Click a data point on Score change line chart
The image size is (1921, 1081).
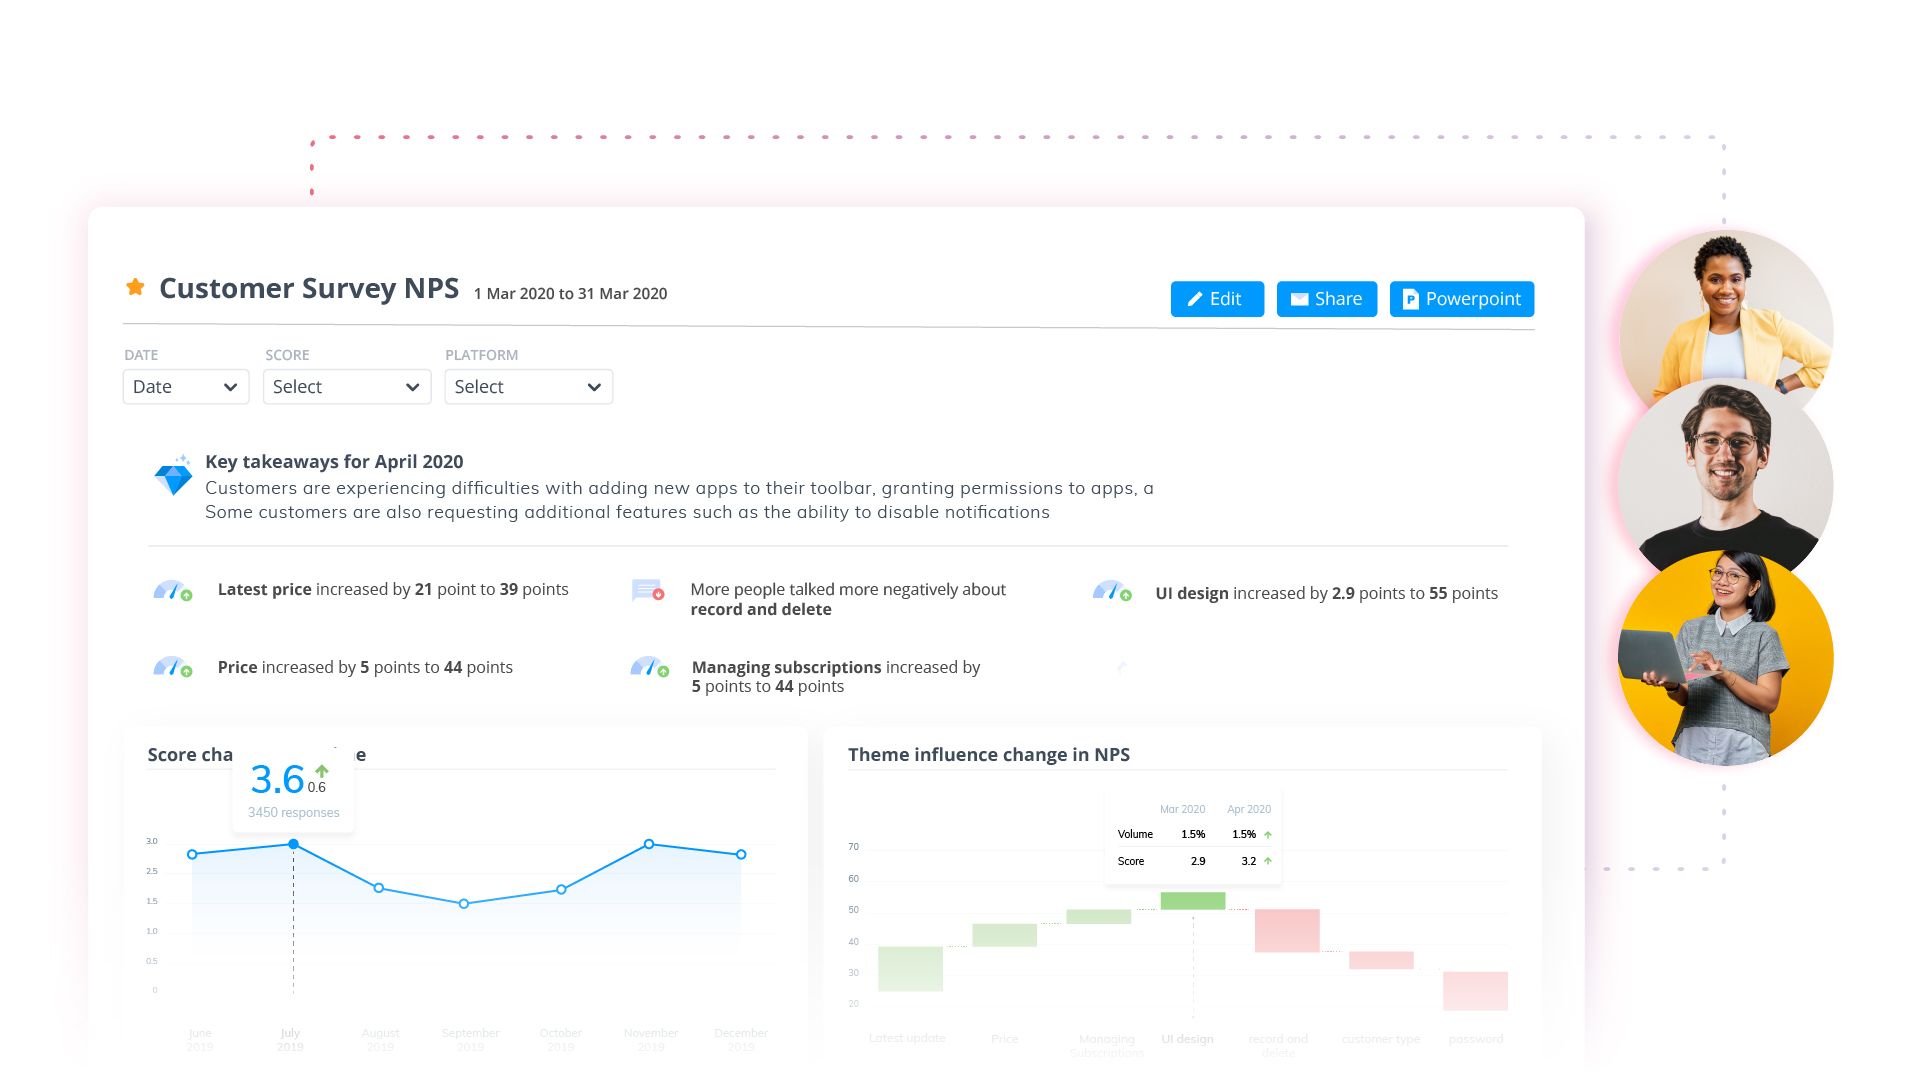(x=292, y=841)
